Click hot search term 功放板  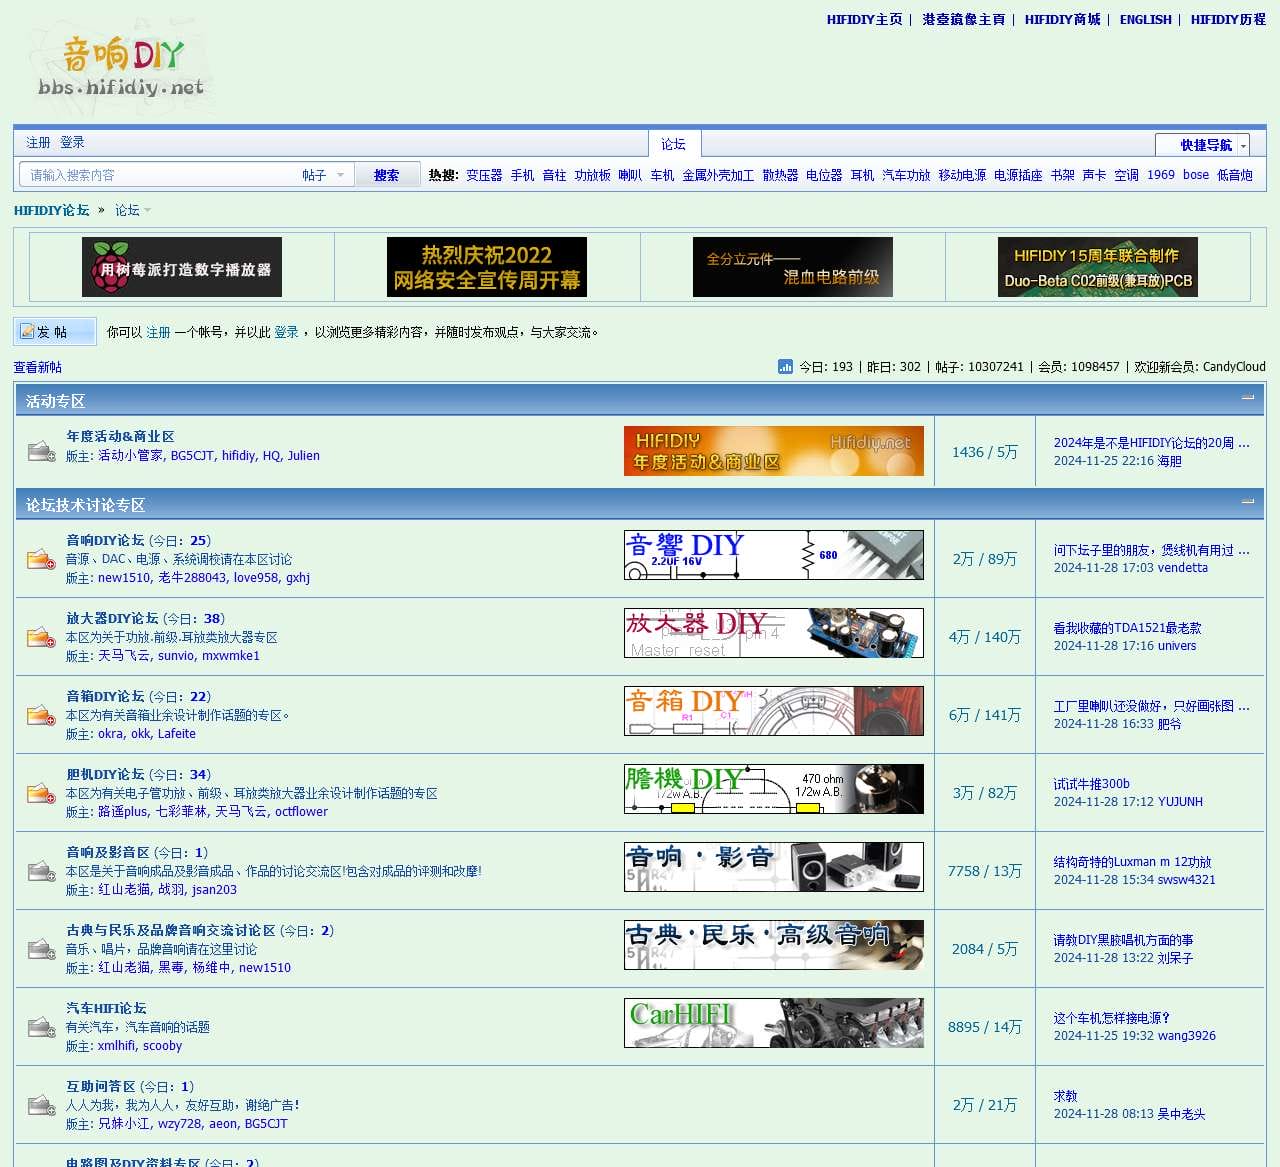coord(592,175)
